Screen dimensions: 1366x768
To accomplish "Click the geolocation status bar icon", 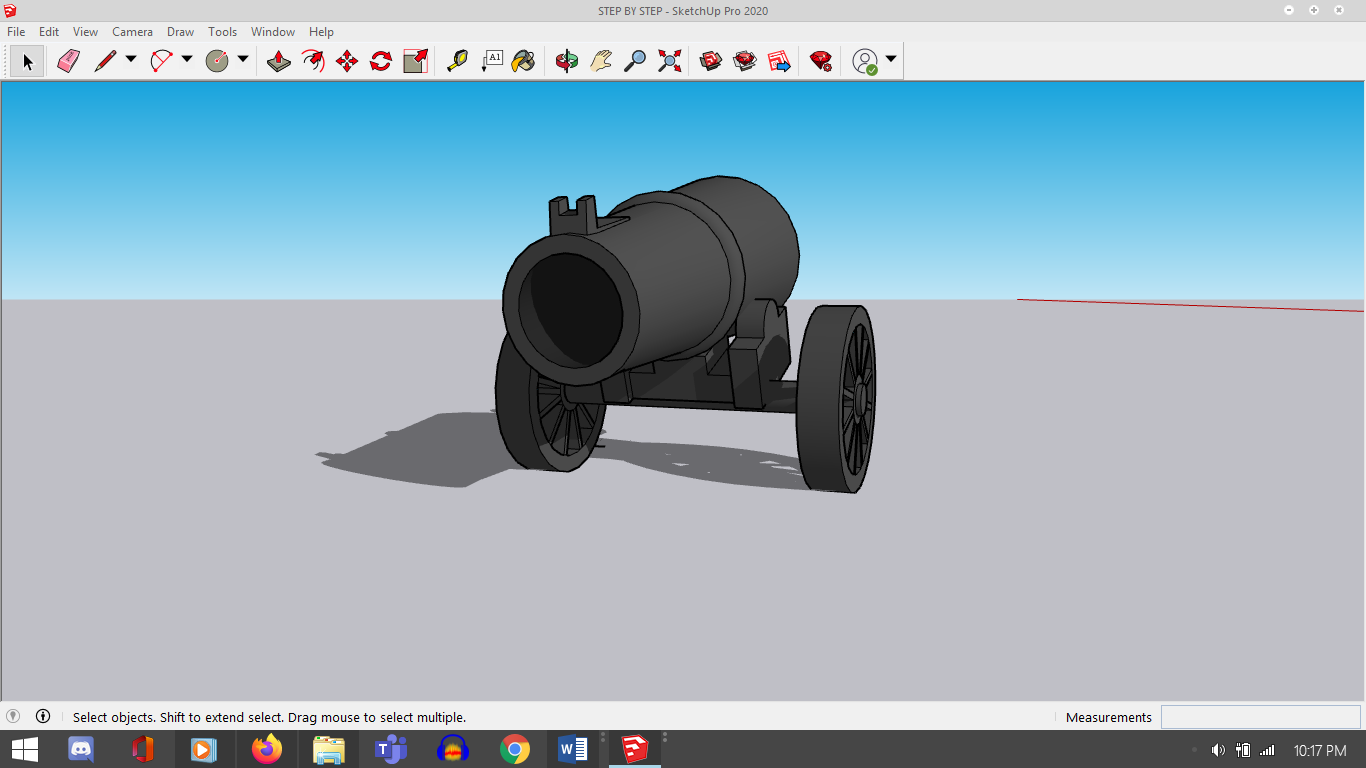I will pos(13,716).
